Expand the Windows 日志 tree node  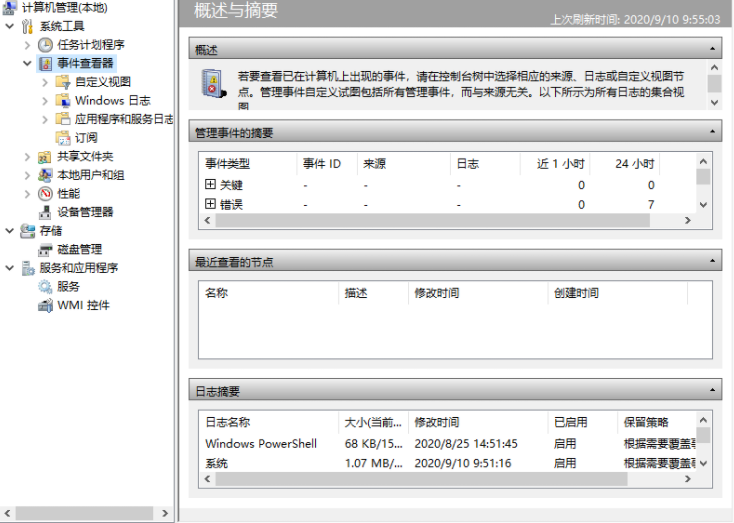pos(46,100)
